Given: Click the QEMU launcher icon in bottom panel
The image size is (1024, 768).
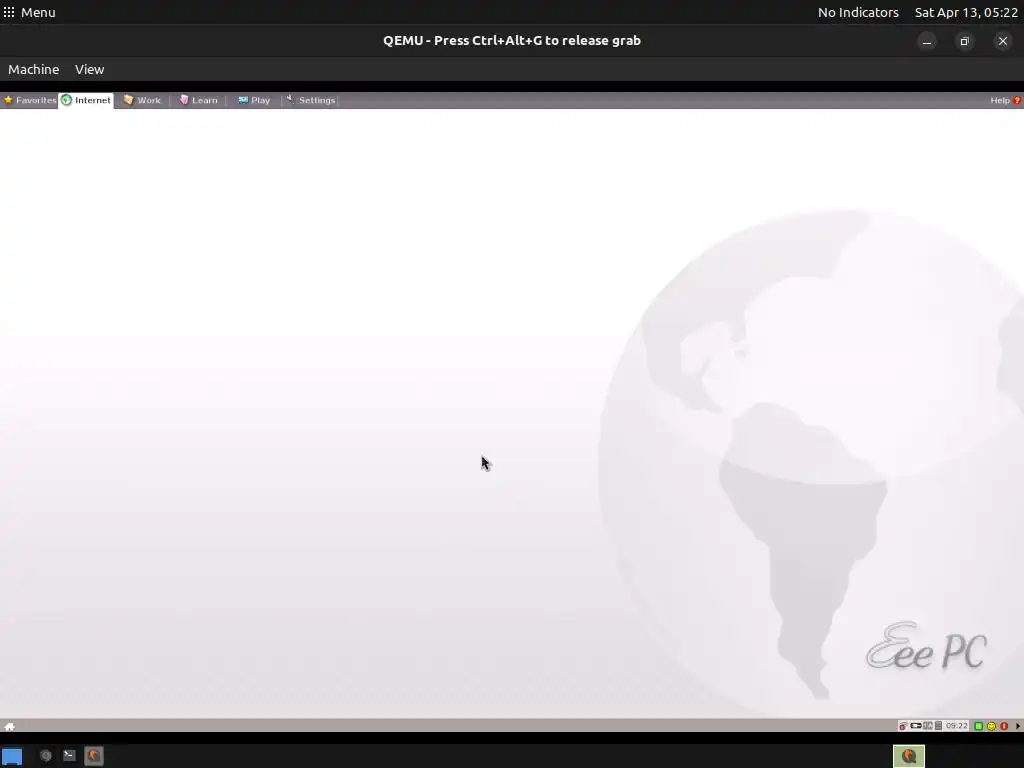Looking at the screenshot, I should [94, 756].
